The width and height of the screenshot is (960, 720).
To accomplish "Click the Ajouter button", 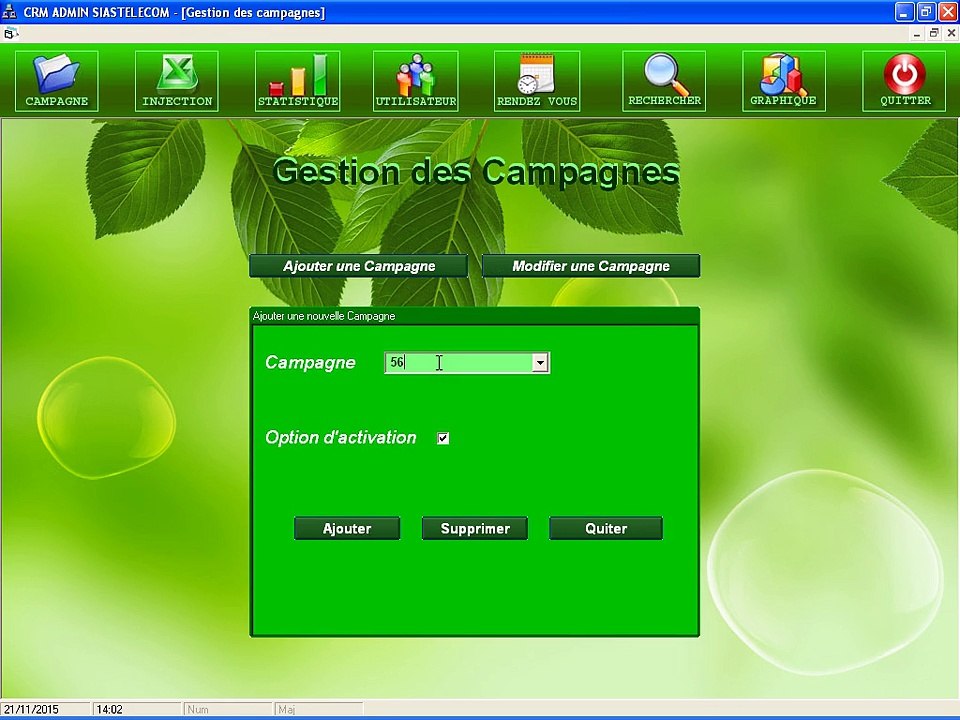I will [x=347, y=528].
